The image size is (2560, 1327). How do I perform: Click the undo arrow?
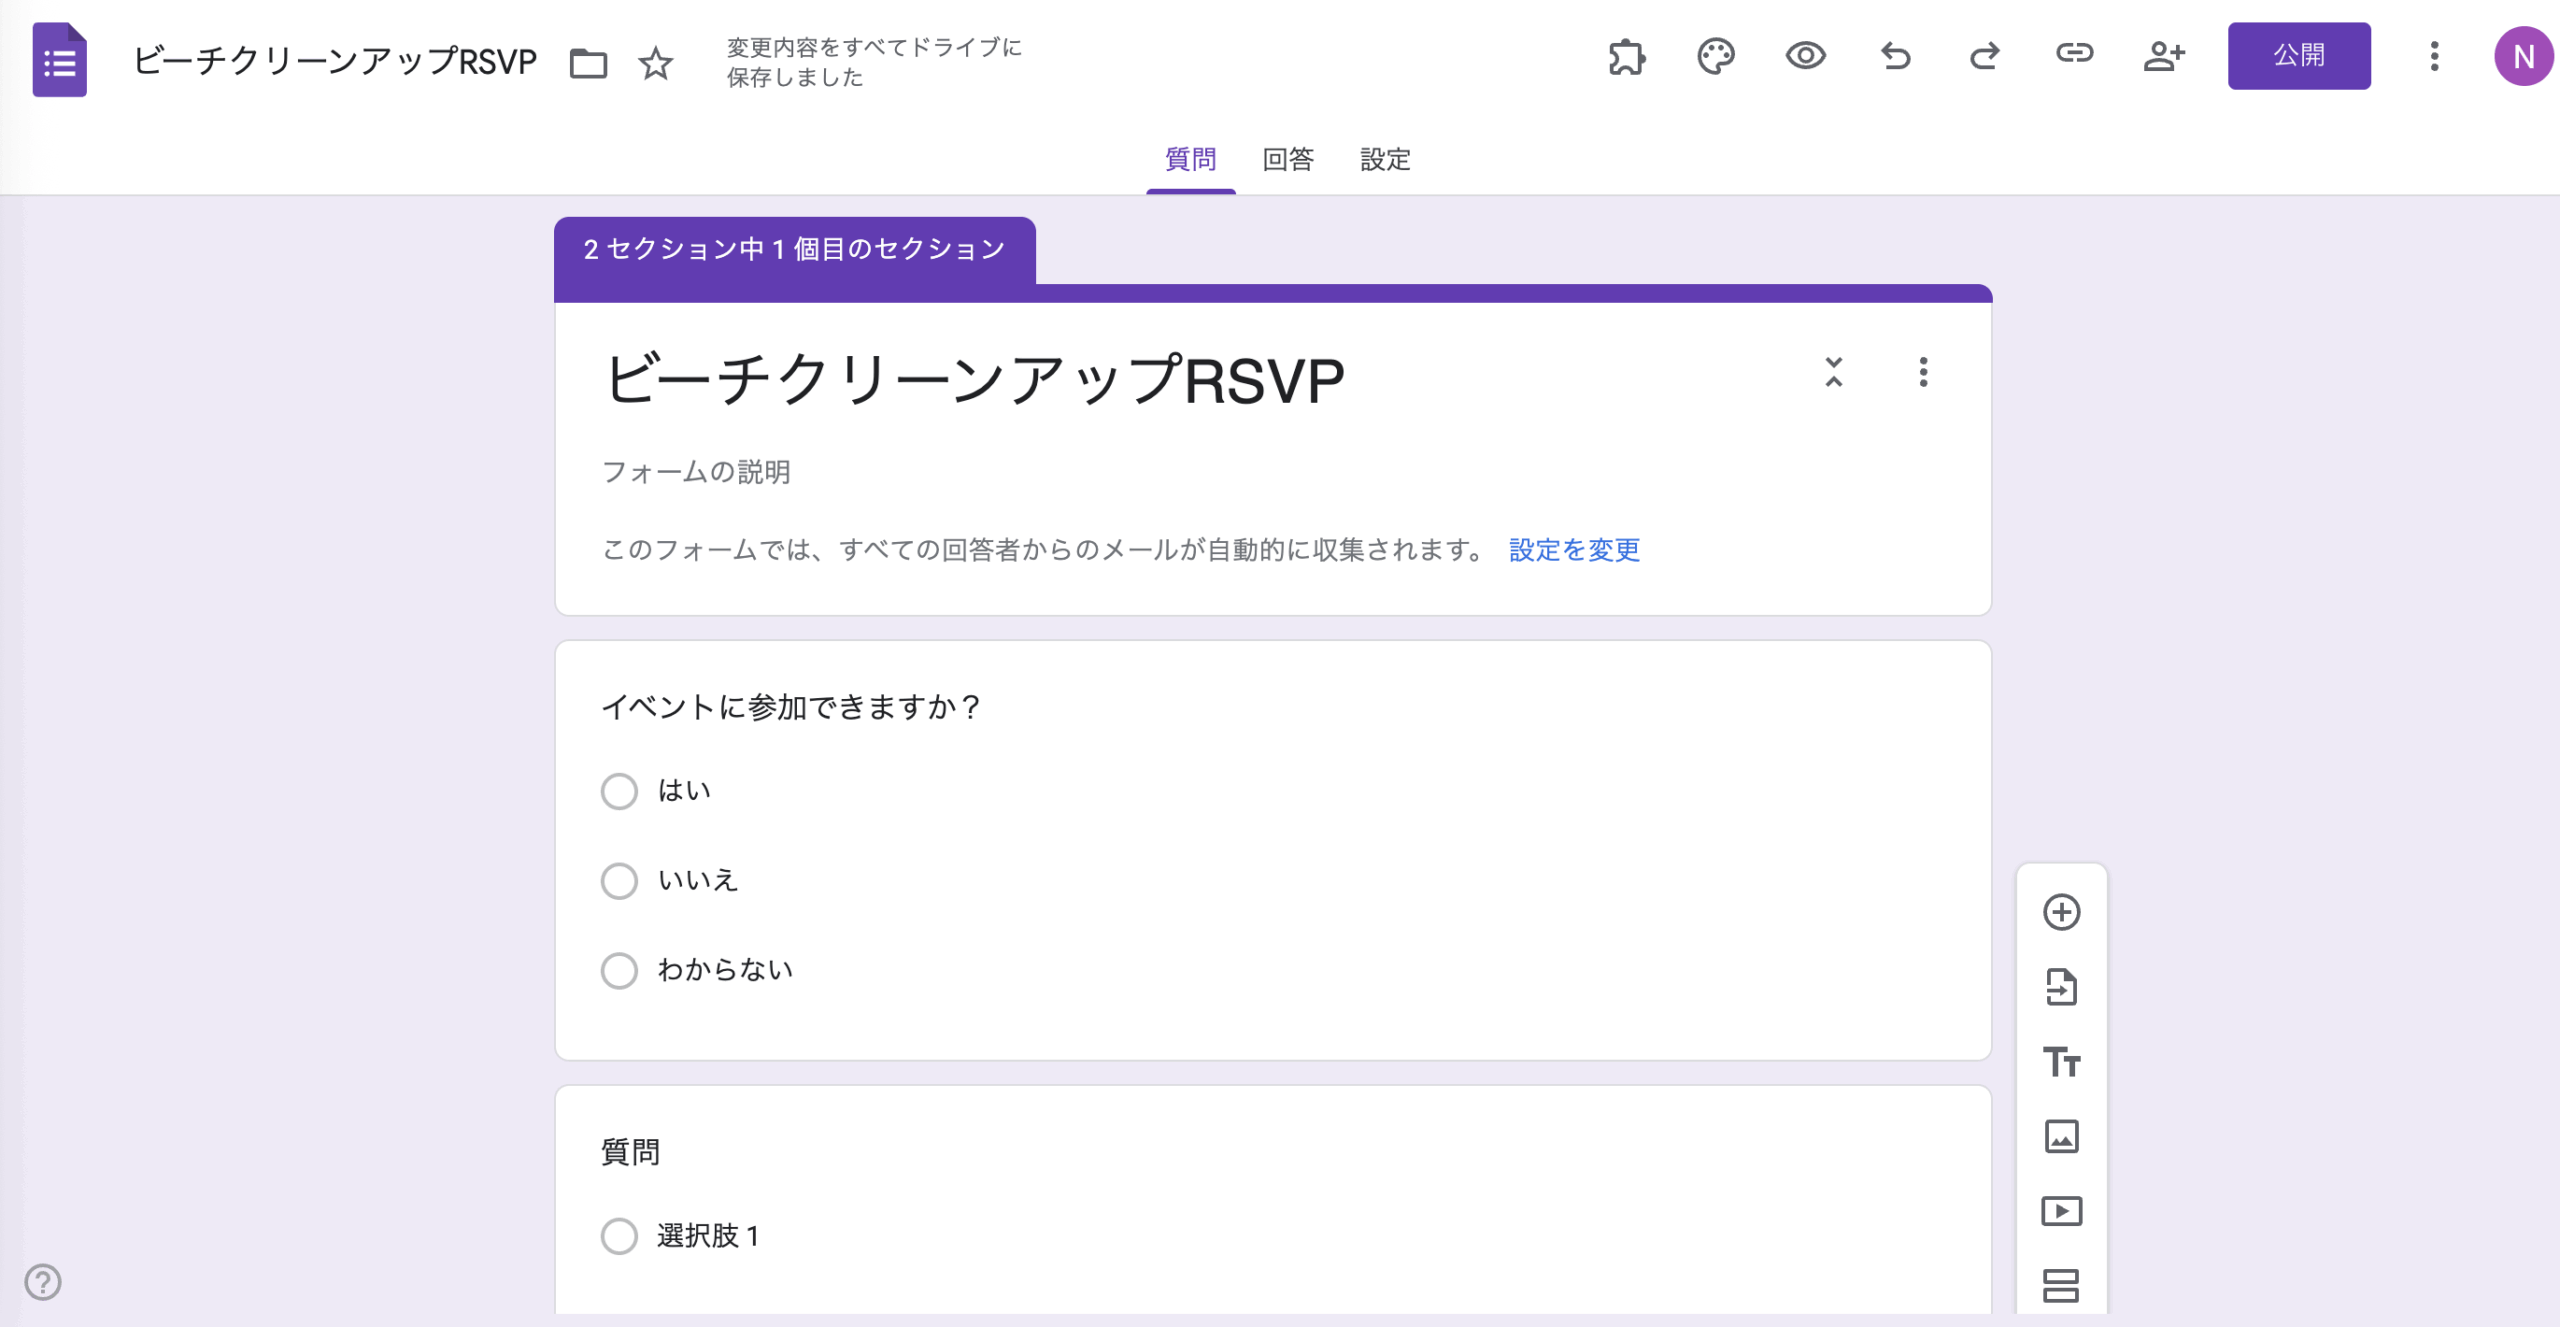pos(1895,56)
